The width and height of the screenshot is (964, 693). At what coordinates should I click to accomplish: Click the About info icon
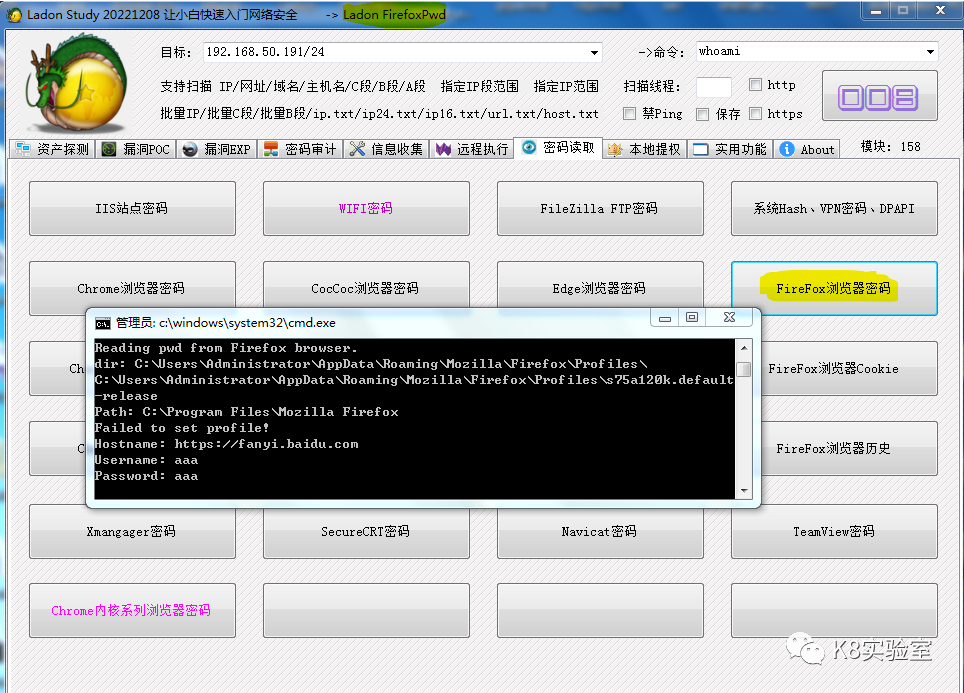click(x=786, y=149)
